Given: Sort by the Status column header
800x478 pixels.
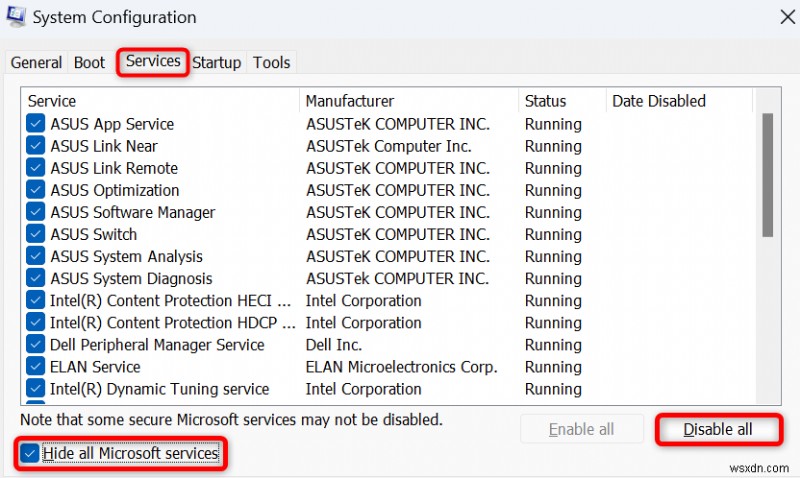Looking at the screenshot, I should pos(562,100).
